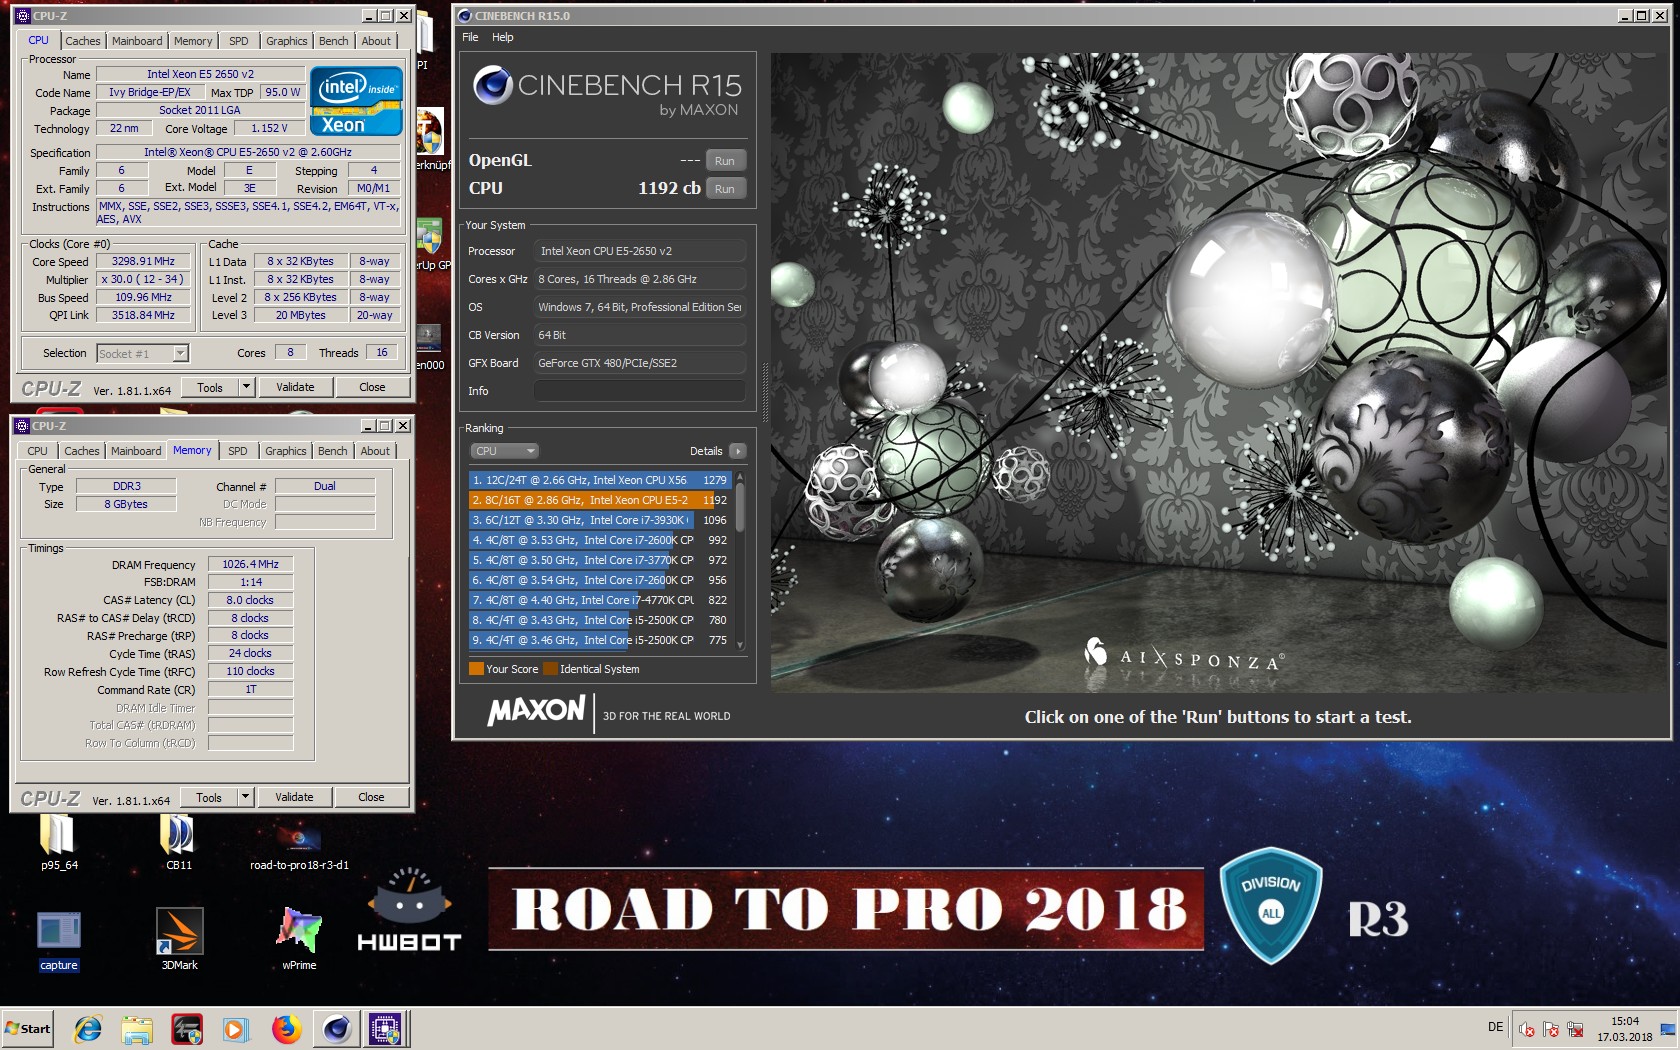
Task: Open the 3DMark desktop shortcut
Action: [x=180, y=933]
